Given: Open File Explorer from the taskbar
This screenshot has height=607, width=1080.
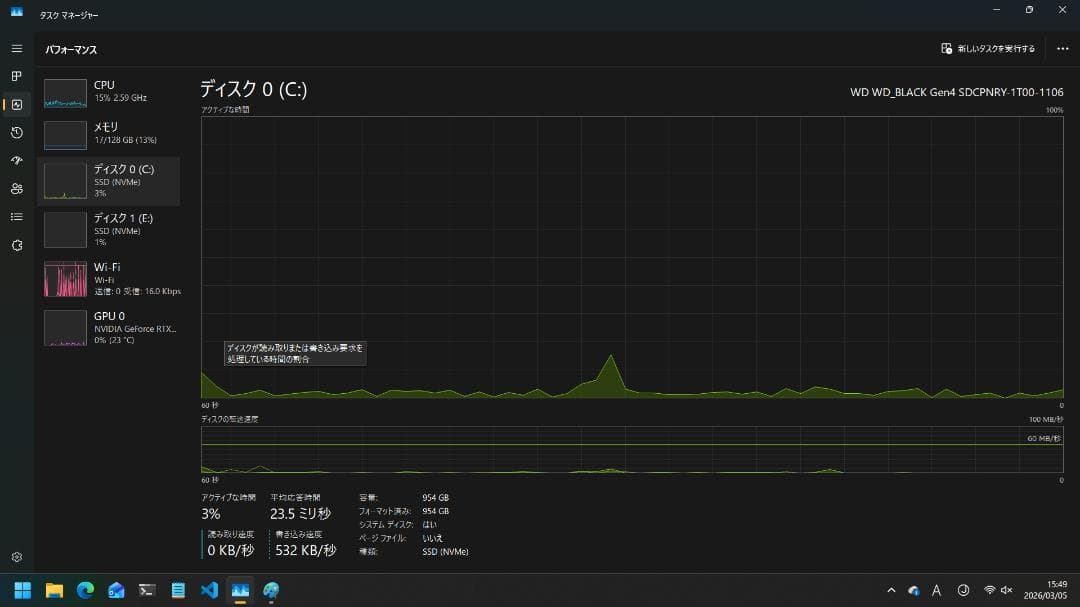Looking at the screenshot, I should coord(54,590).
